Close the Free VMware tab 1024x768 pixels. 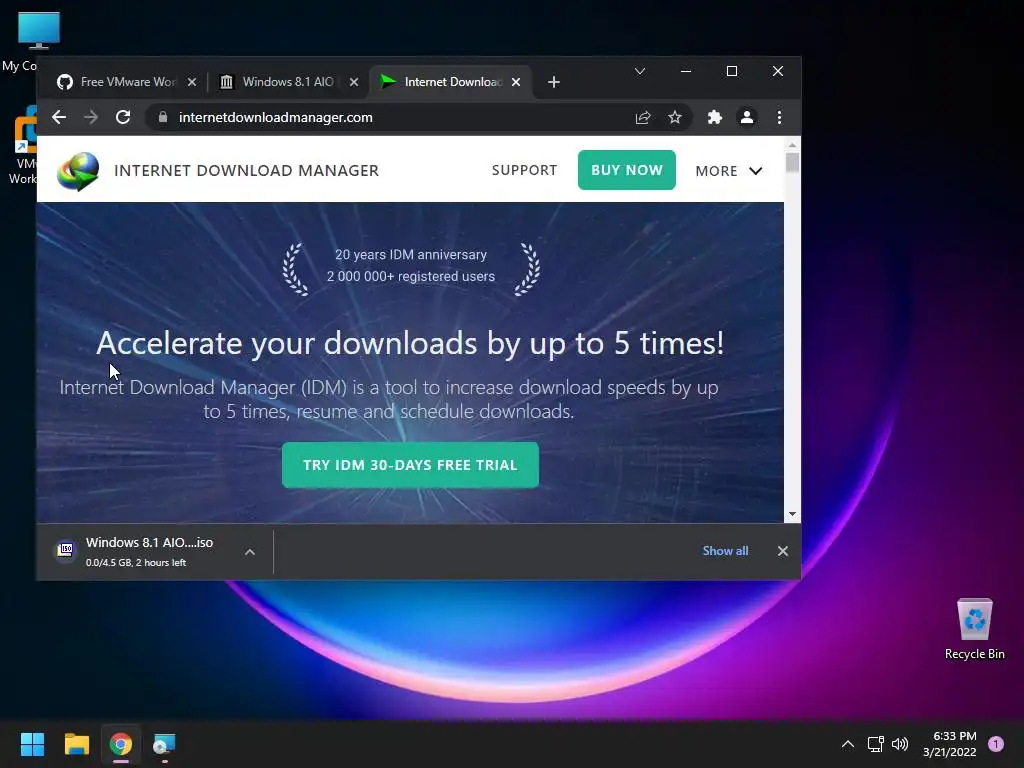pos(192,82)
